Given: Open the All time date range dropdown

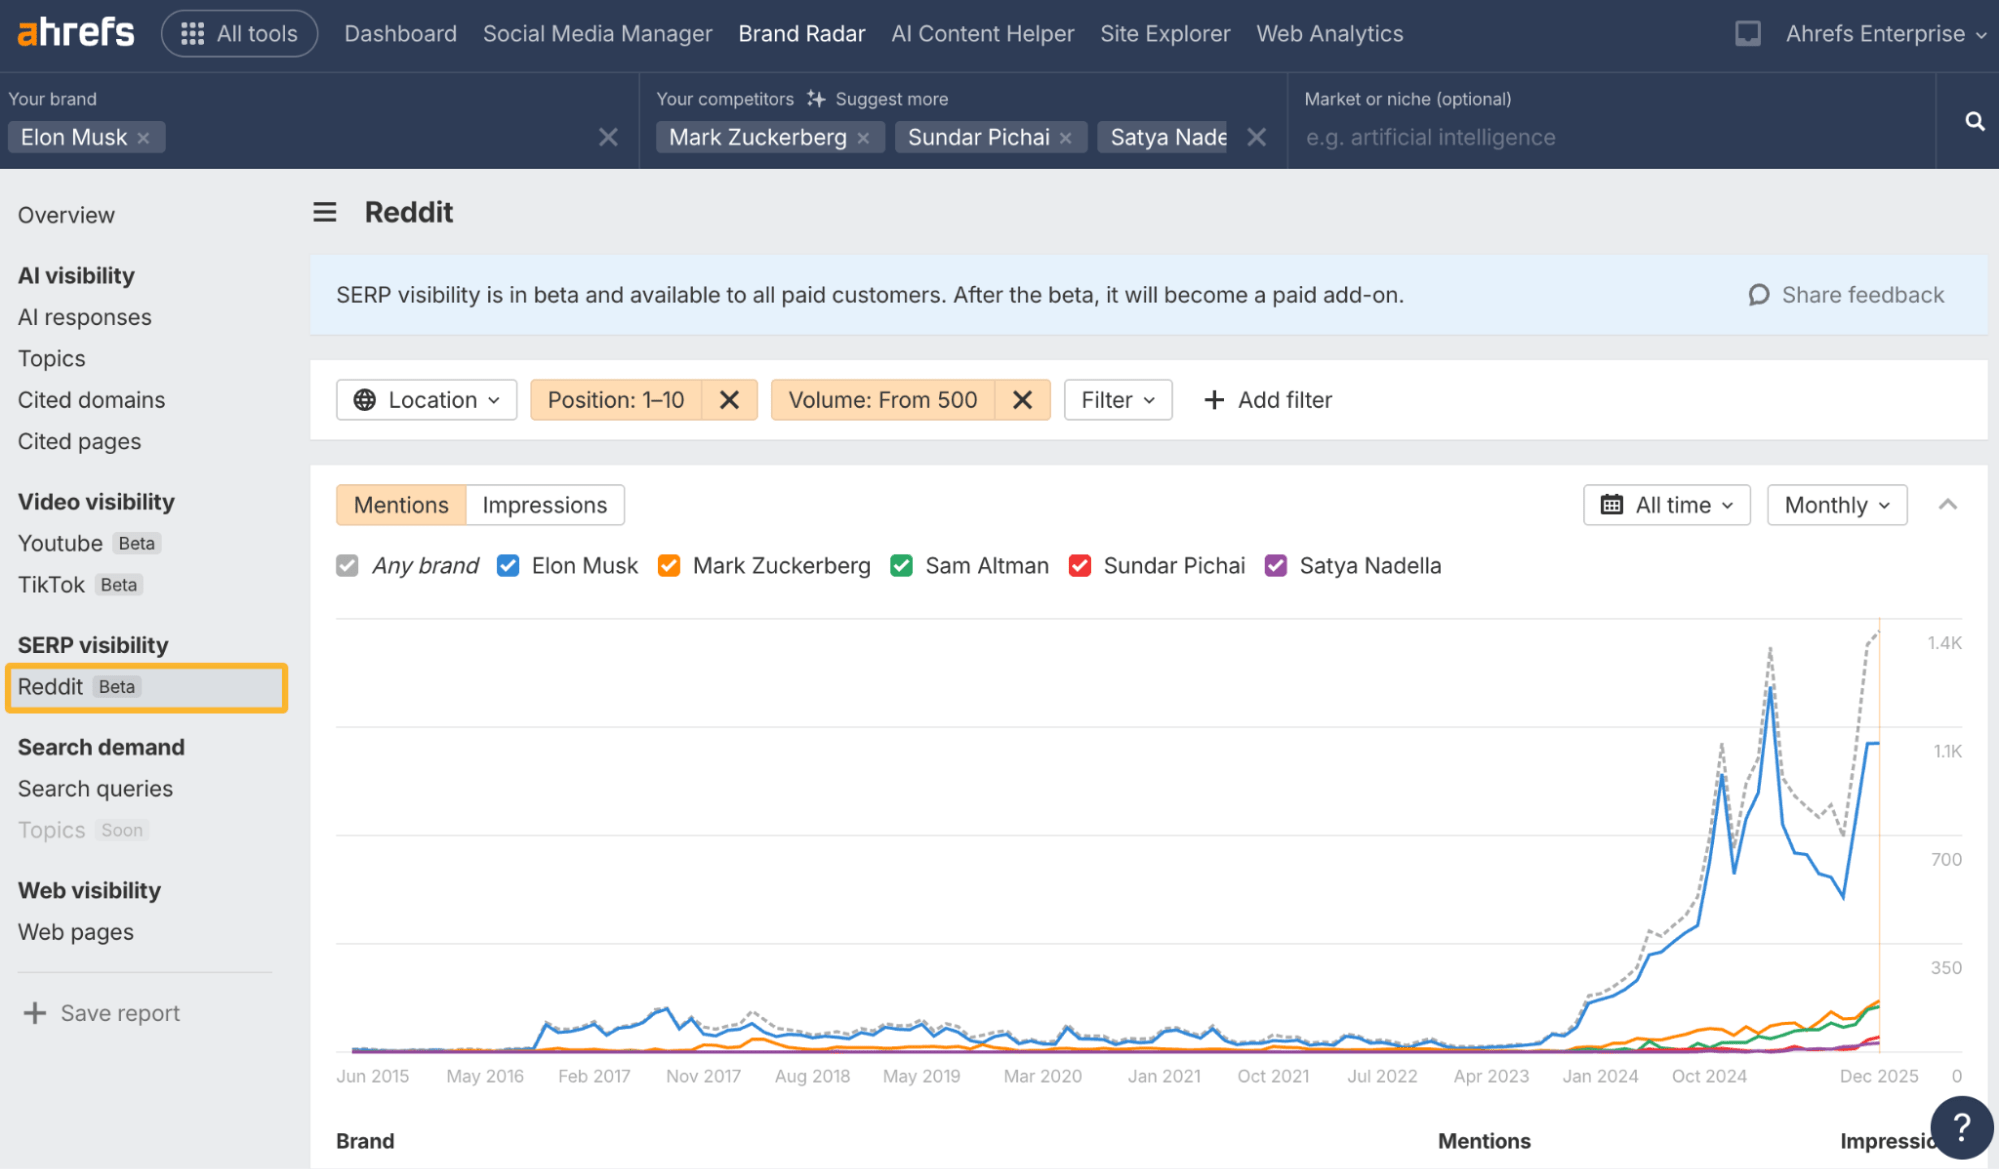Looking at the screenshot, I should [x=1666, y=505].
